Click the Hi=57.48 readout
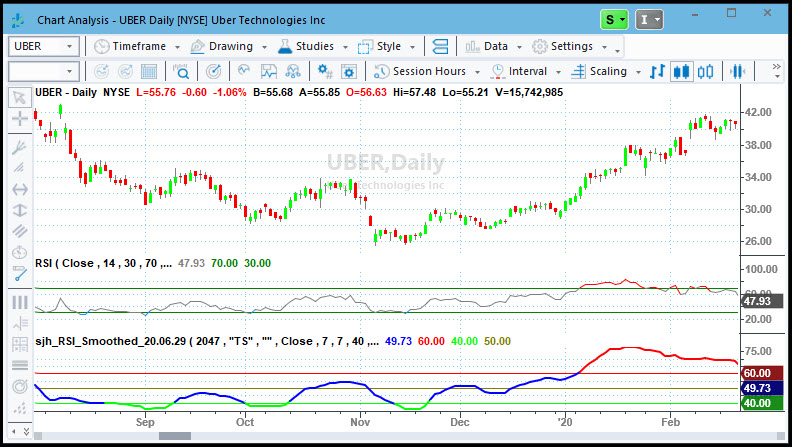This screenshot has height=447, width=792. (414, 92)
